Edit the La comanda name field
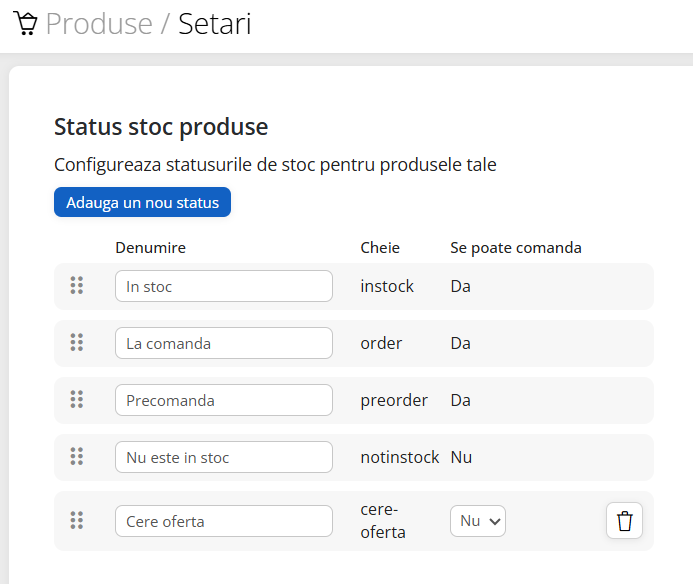Image resolution: width=693 pixels, height=584 pixels. [x=224, y=343]
